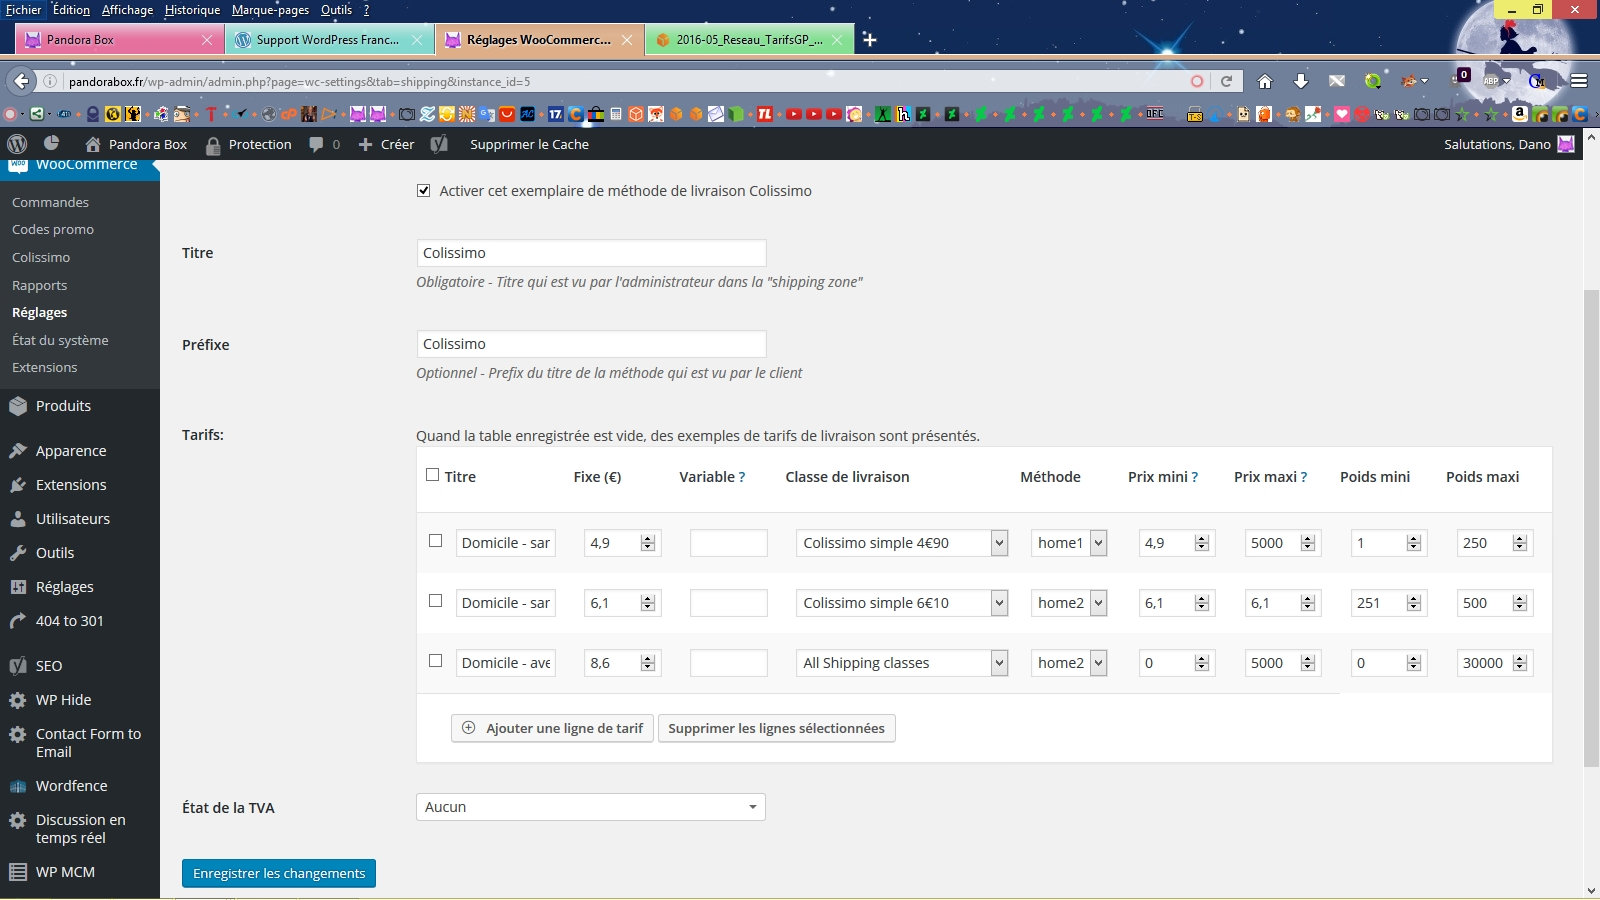The height and width of the screenshot is (900, 1600).
Task: Open Produits via its box icon in sidebar
Action: (18, 406)
